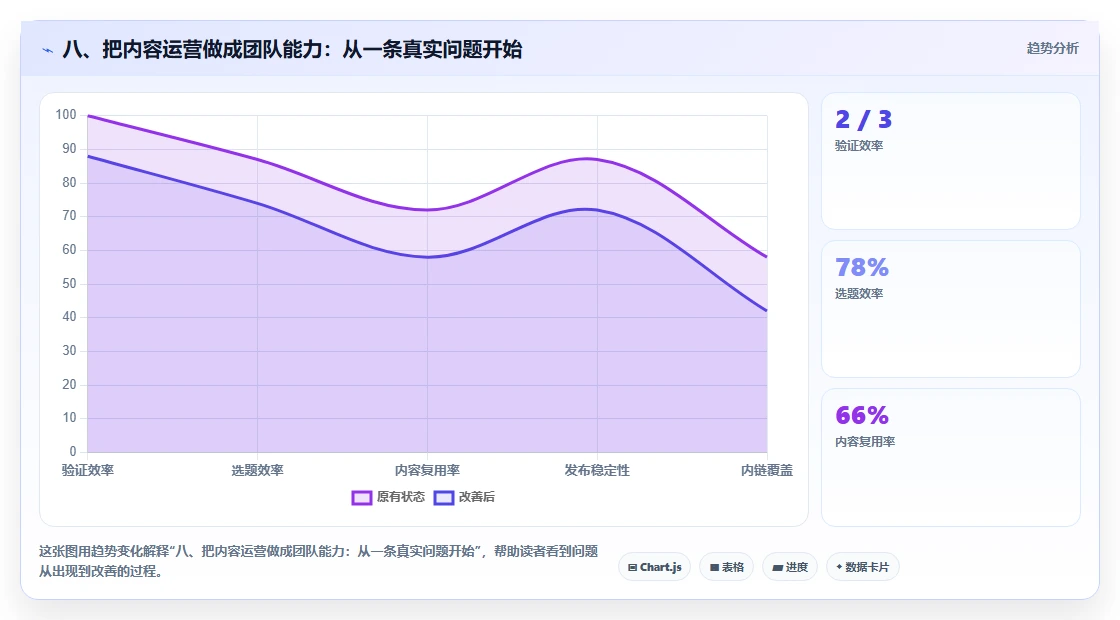Click the 选题效率 caption in second card
Screen dimensions: 1120x620
[859, 294]
